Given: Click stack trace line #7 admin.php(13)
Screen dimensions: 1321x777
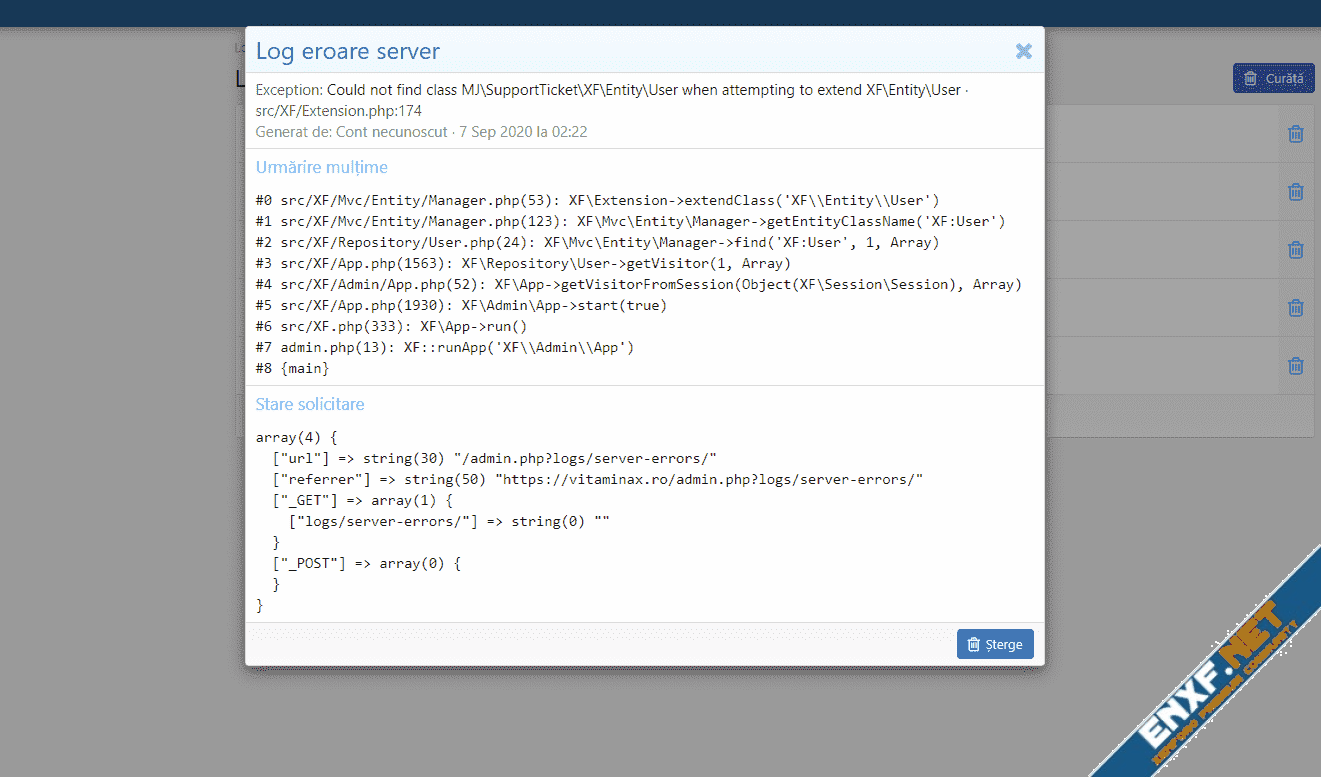Looking at the screenshot, I should click(x=446, y=347).
